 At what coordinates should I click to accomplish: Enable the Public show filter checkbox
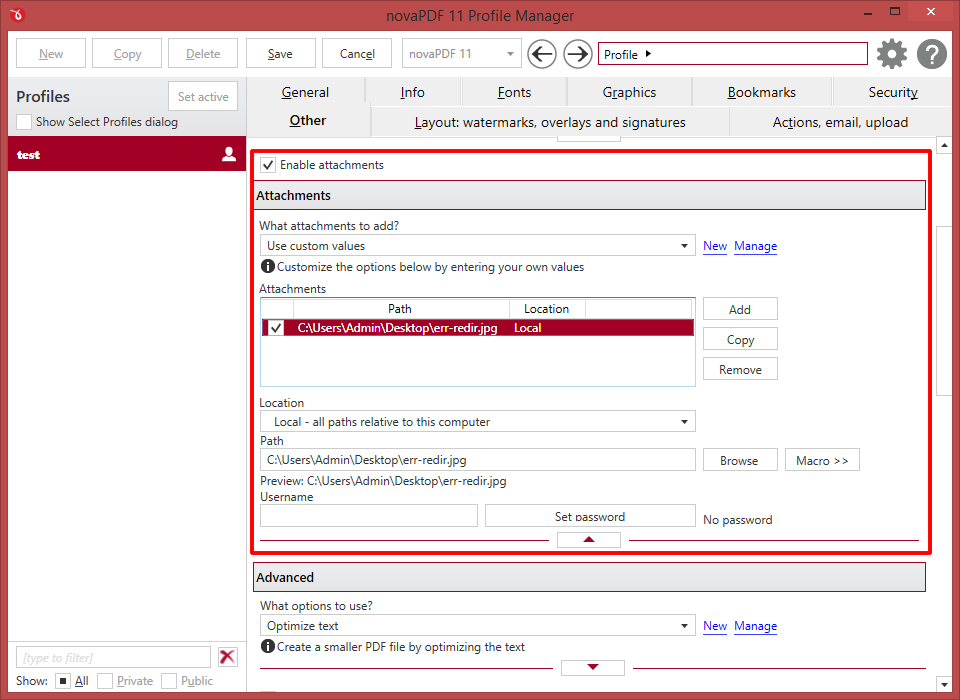pos(169,680)
